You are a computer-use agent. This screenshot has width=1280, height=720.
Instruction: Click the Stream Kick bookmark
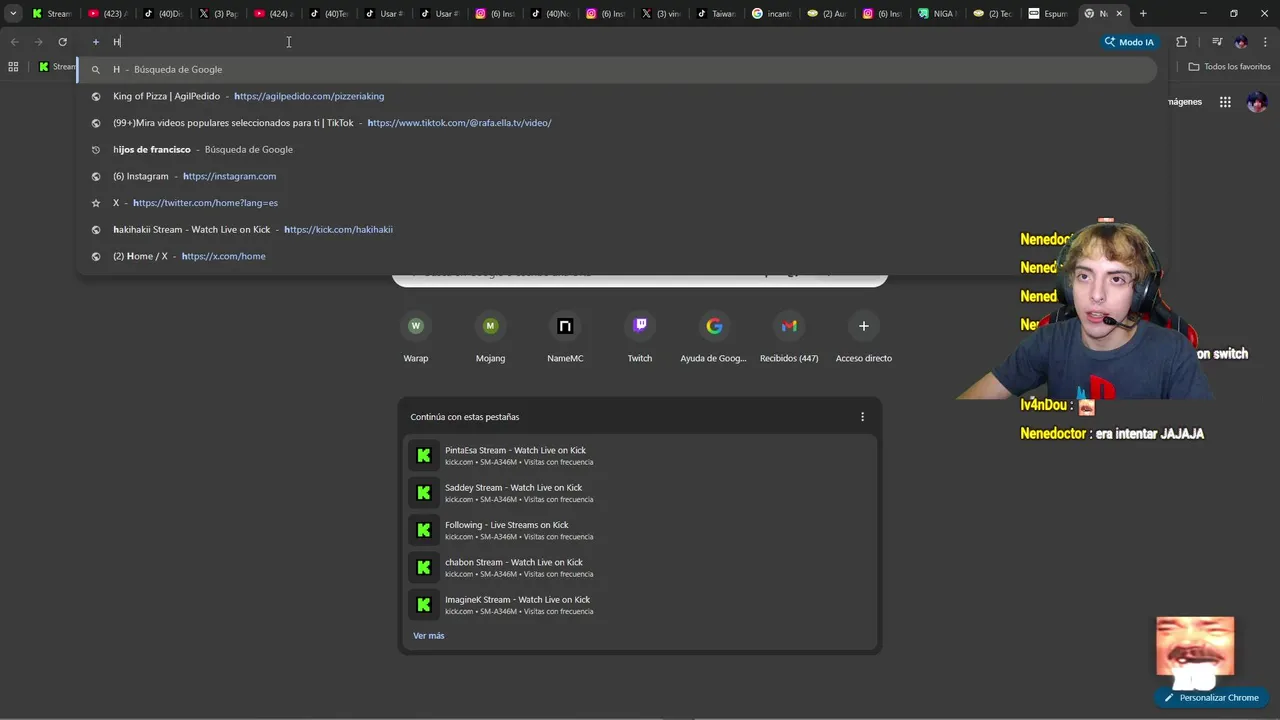point(57,67)
